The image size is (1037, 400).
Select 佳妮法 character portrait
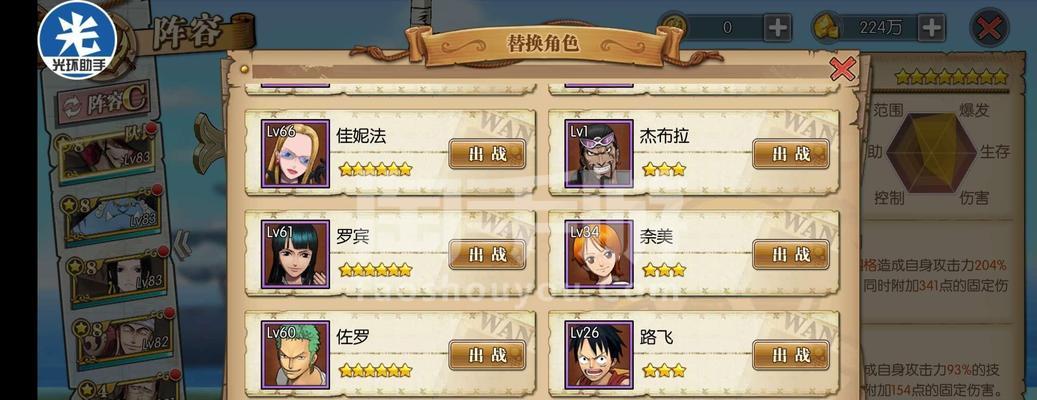click(x=295, y=153)
